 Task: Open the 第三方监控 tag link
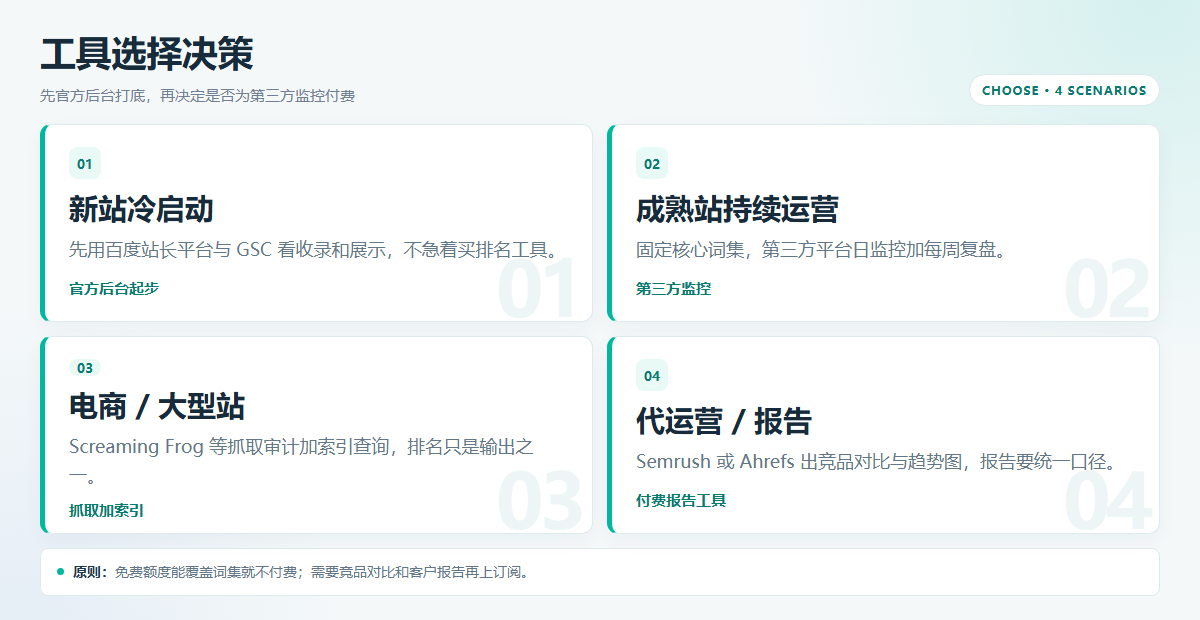[x=673, y=289]
